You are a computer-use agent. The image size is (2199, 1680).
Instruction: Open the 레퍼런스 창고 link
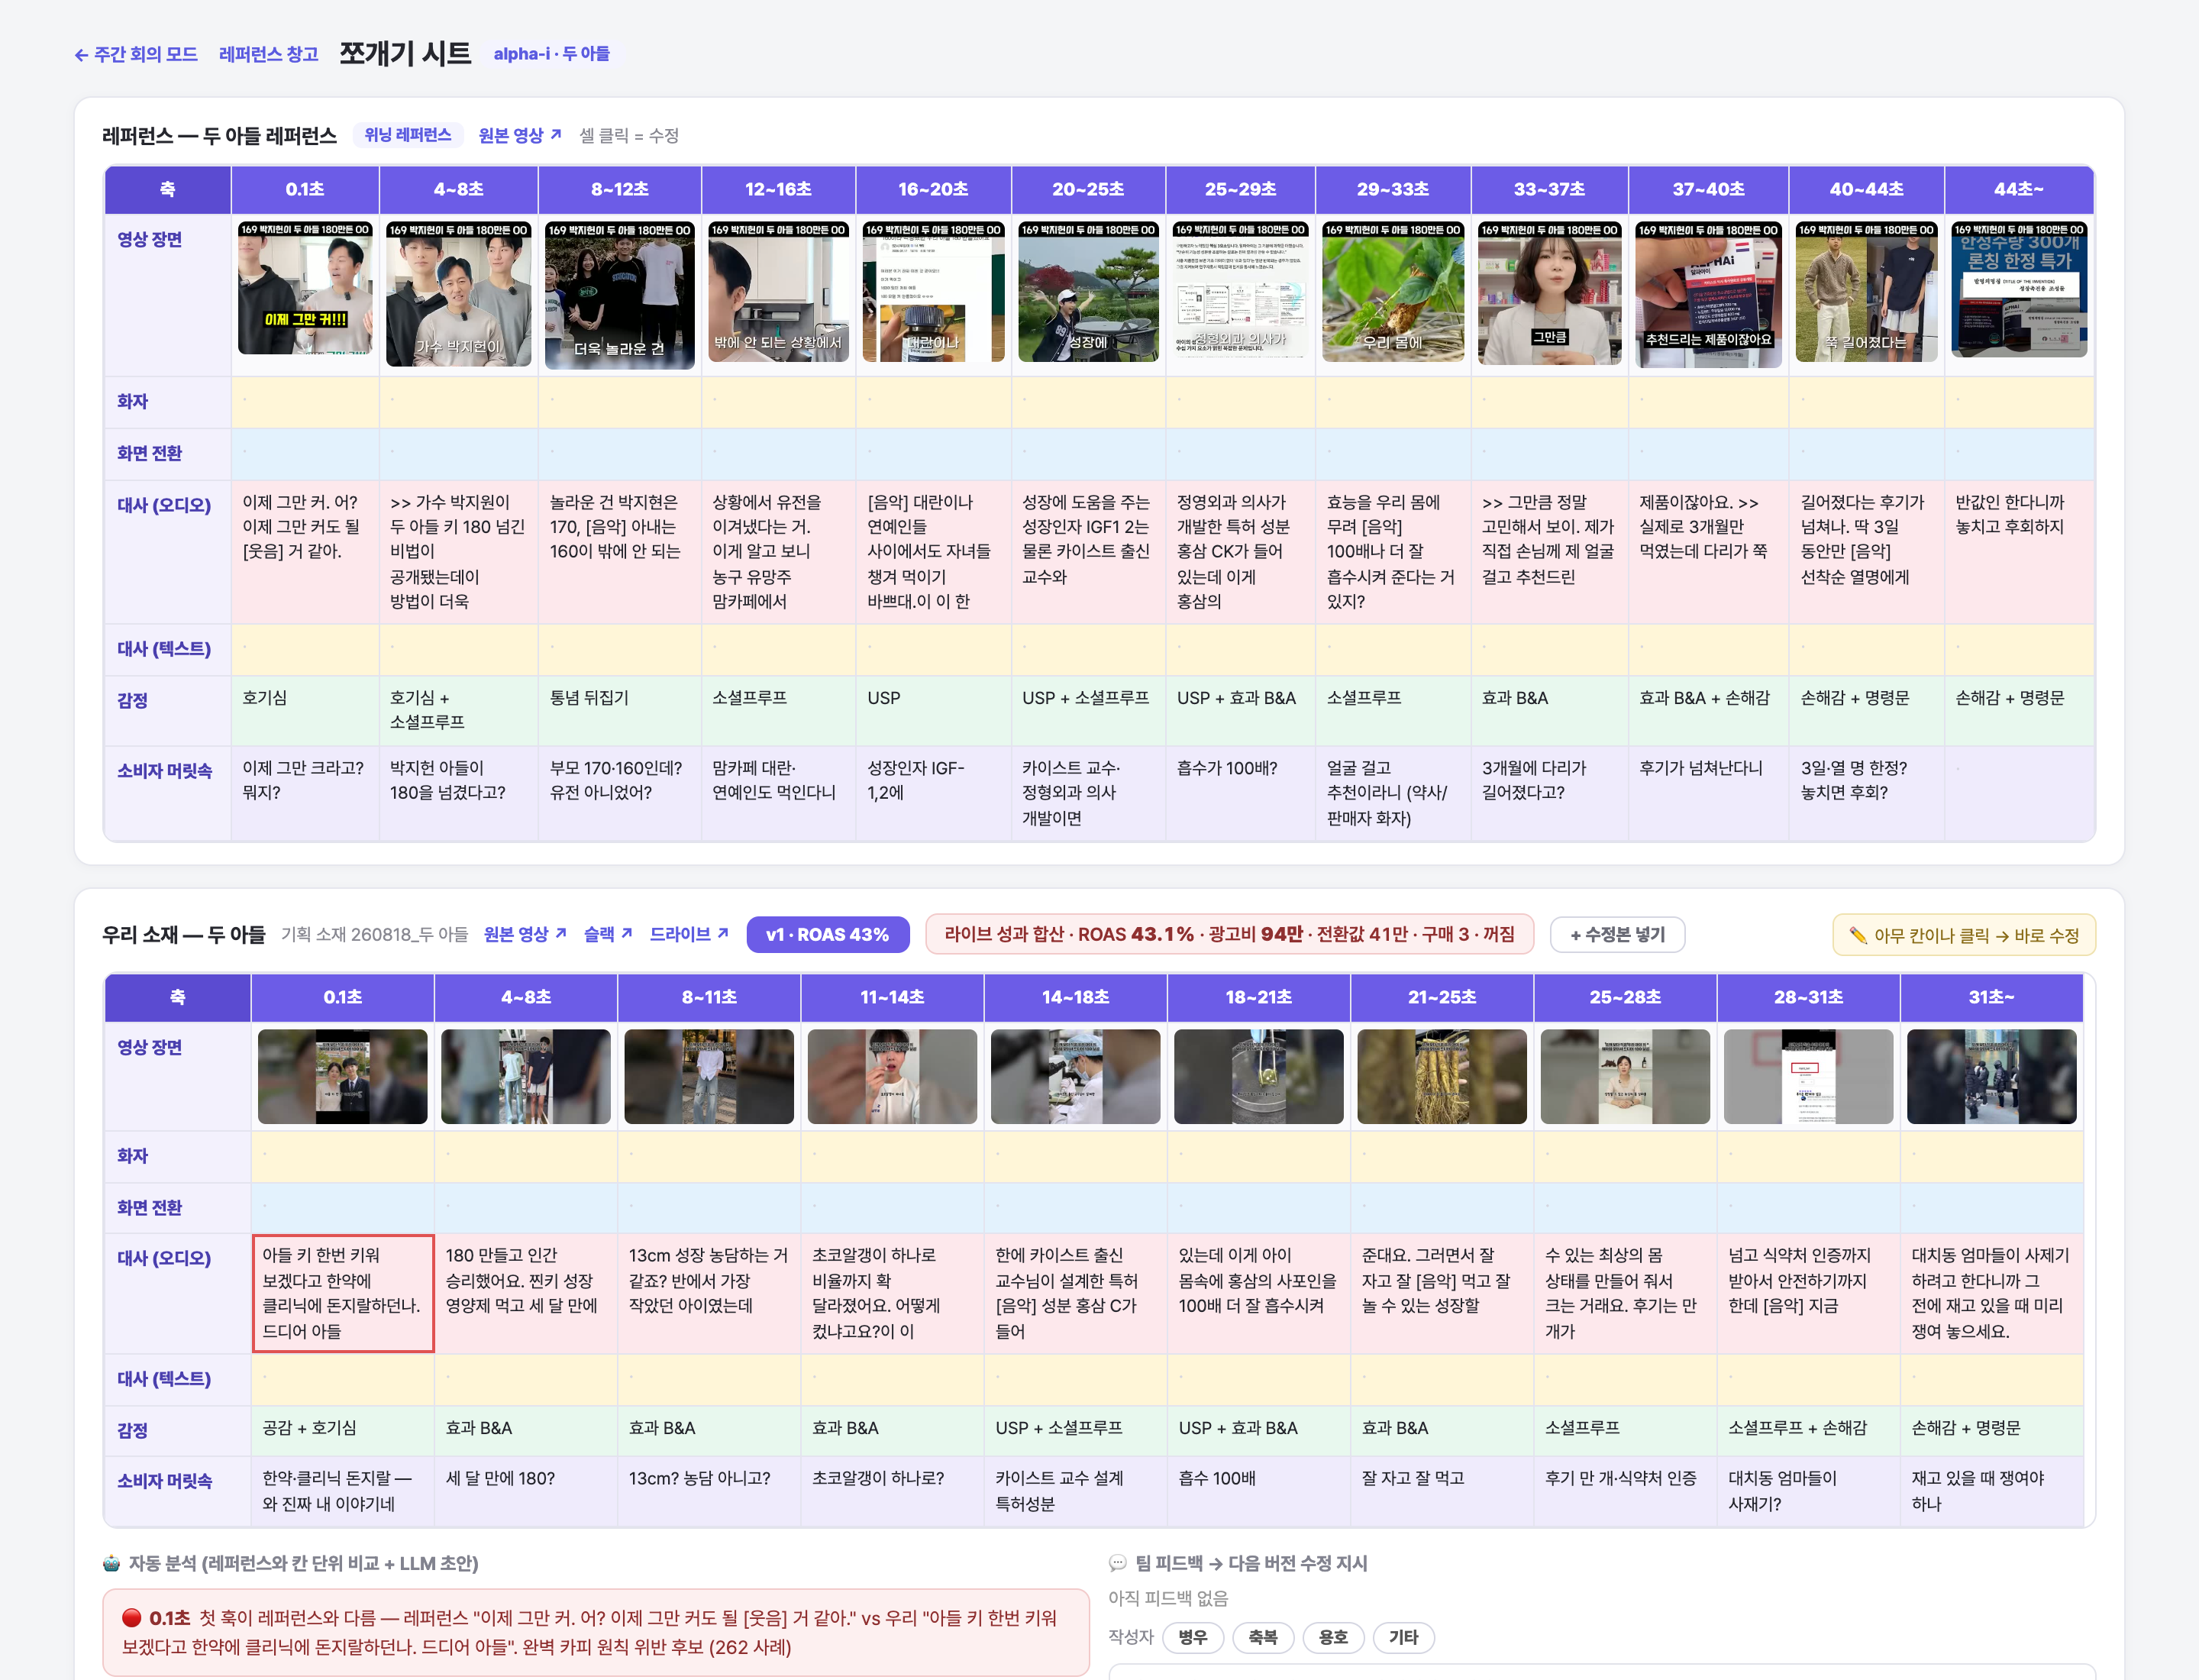pos(268,54)
